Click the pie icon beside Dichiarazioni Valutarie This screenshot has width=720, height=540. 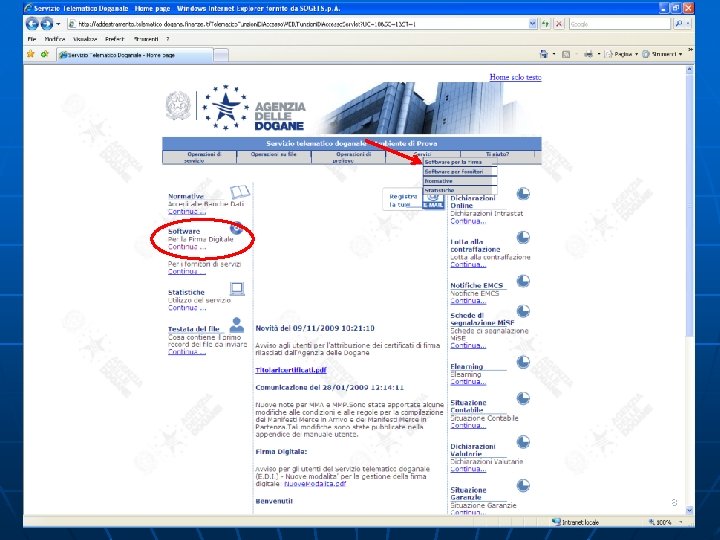pyautogui.click(x=523, y=442)
